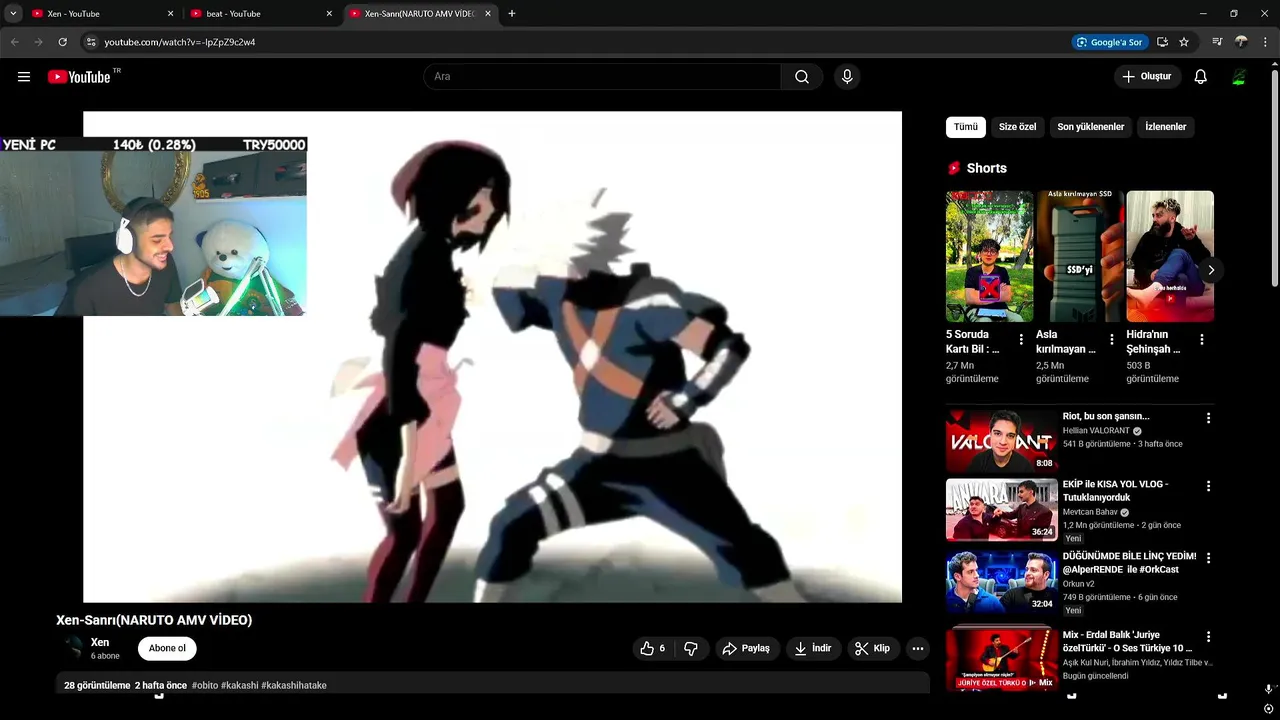This screenshot has width=1280, height=720.
Task: Open the media controls icon in Chrome
Action: click(x=1217, y=42)
